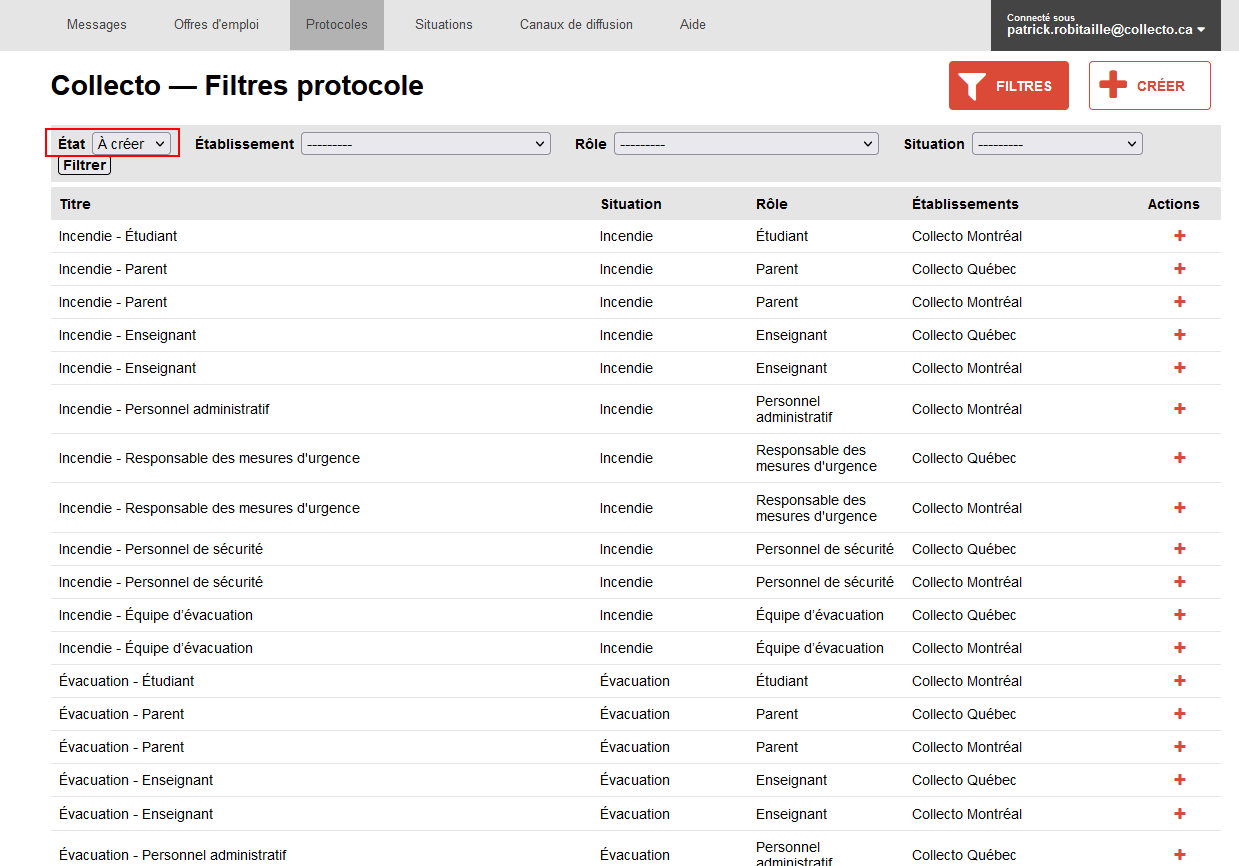Image resolution: width=1239 pixels, height=866 pixels.
Task: Open the patrick.robitaille@collecto.ca account menu
Action: 1105,25
